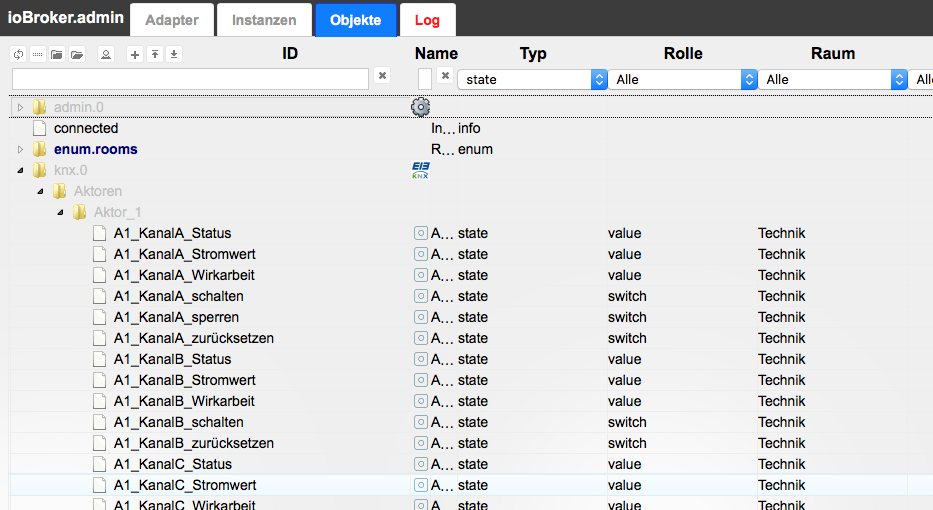Click the download arrow toolbar icon
The width and height of the screenshot is (933, 510).
coord(174,54)
